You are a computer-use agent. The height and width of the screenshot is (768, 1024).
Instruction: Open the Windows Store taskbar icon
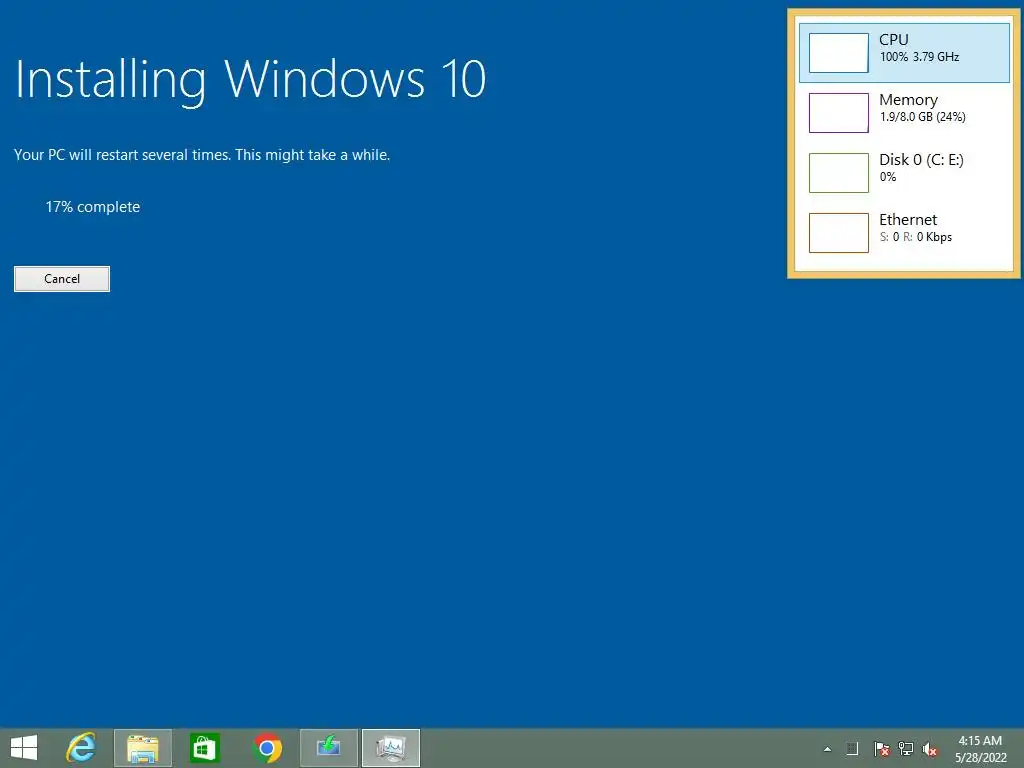click(204, 748)
